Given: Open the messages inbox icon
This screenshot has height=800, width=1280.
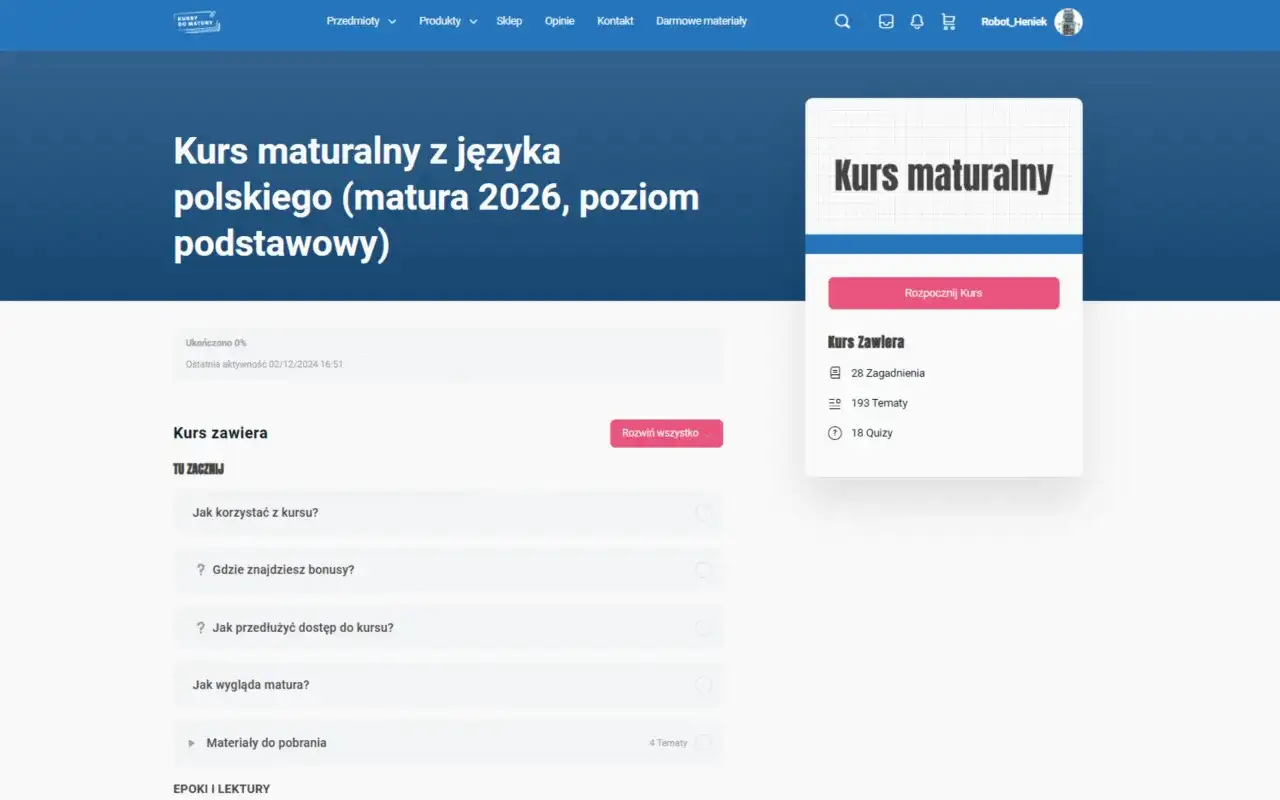Looking at the screenshot, I should coord(886,21).
